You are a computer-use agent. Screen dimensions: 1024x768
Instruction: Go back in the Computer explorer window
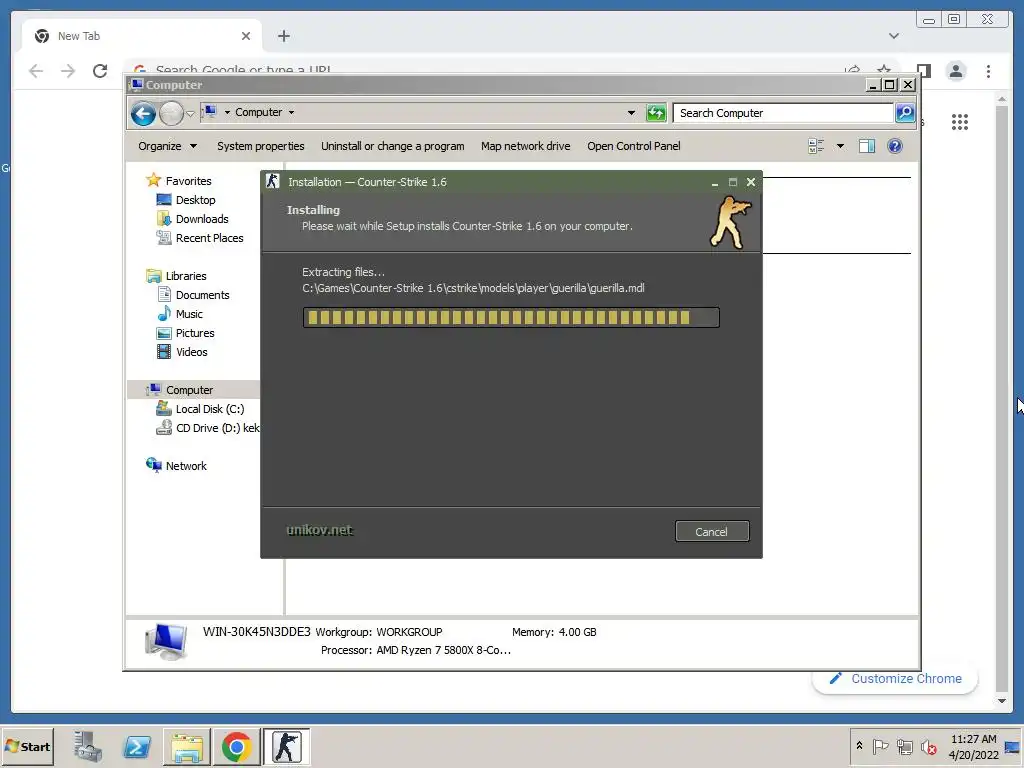[143, 114]
